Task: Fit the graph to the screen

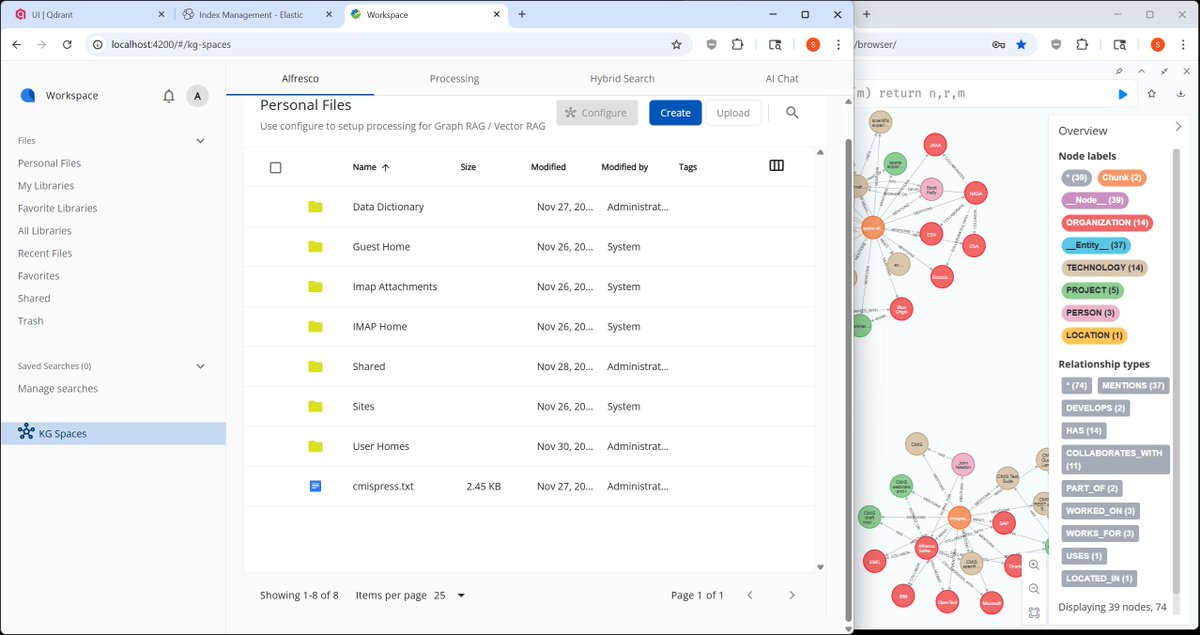Action: click(x=1033, y=612)
